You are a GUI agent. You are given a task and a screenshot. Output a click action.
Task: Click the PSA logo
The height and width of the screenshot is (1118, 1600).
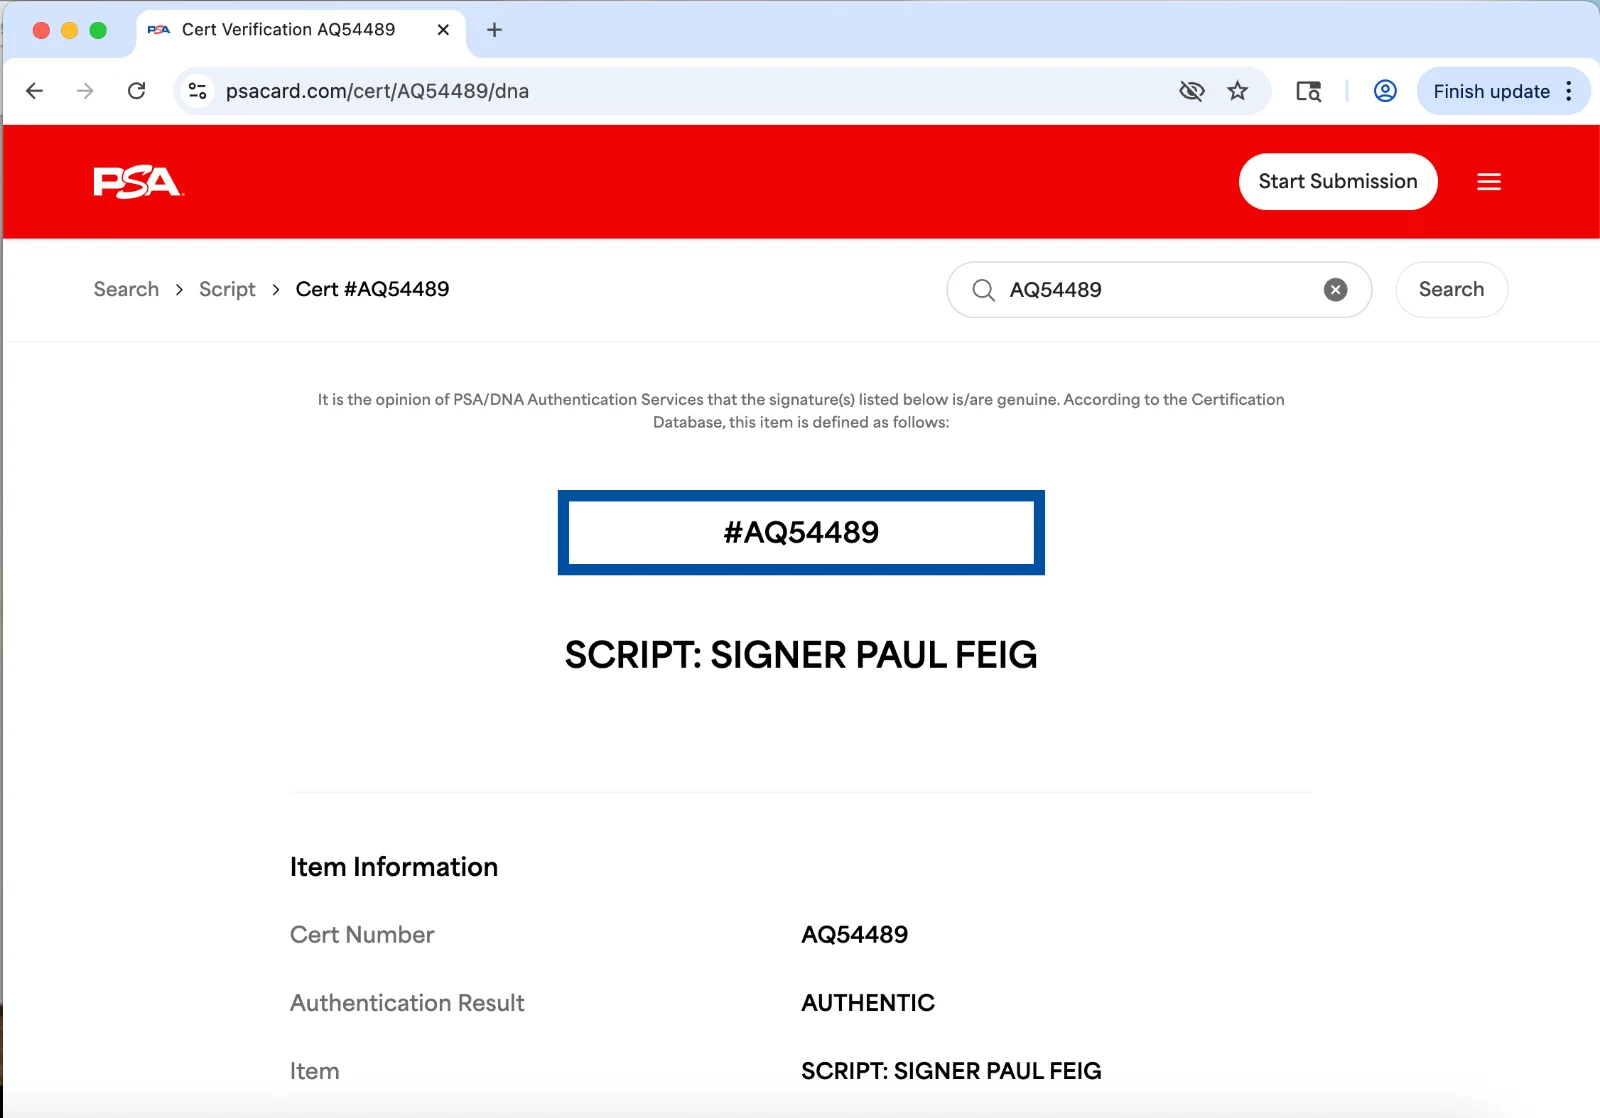(x=138, y=182)
